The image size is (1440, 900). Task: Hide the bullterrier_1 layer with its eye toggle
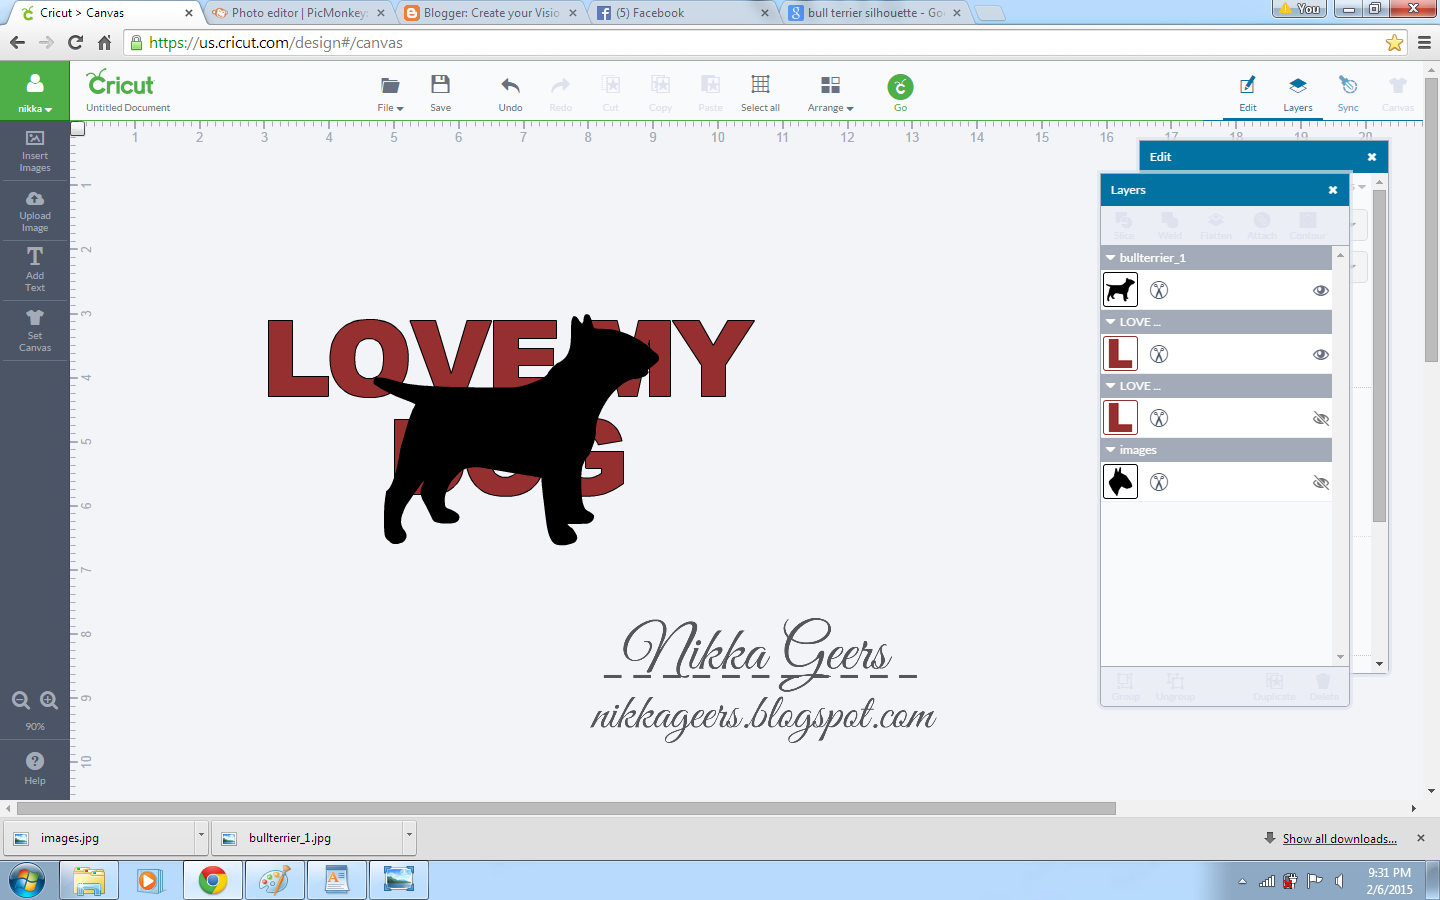(x=1321, y=289)
